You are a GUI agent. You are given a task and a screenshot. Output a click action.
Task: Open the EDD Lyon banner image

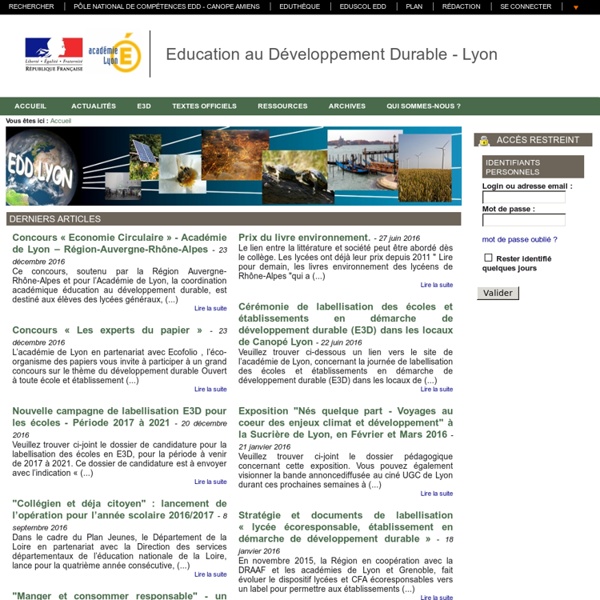[x=233, y=166]
